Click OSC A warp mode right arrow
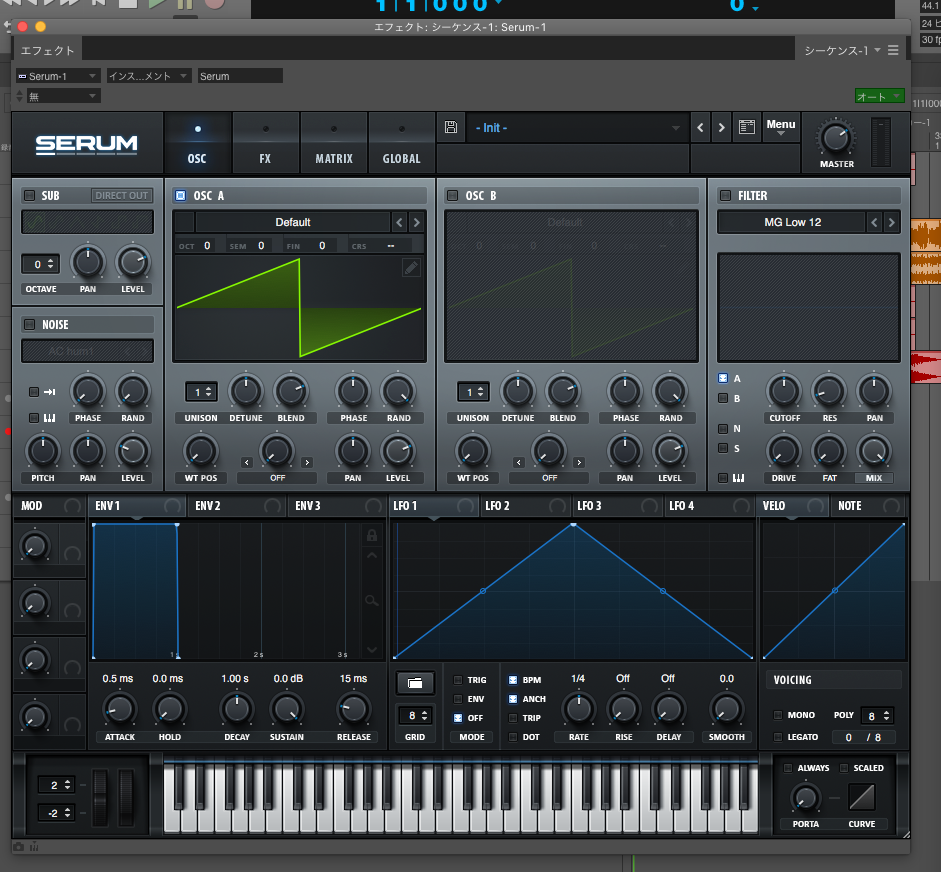This screenshot has width=941, height=872. point(307,462)
